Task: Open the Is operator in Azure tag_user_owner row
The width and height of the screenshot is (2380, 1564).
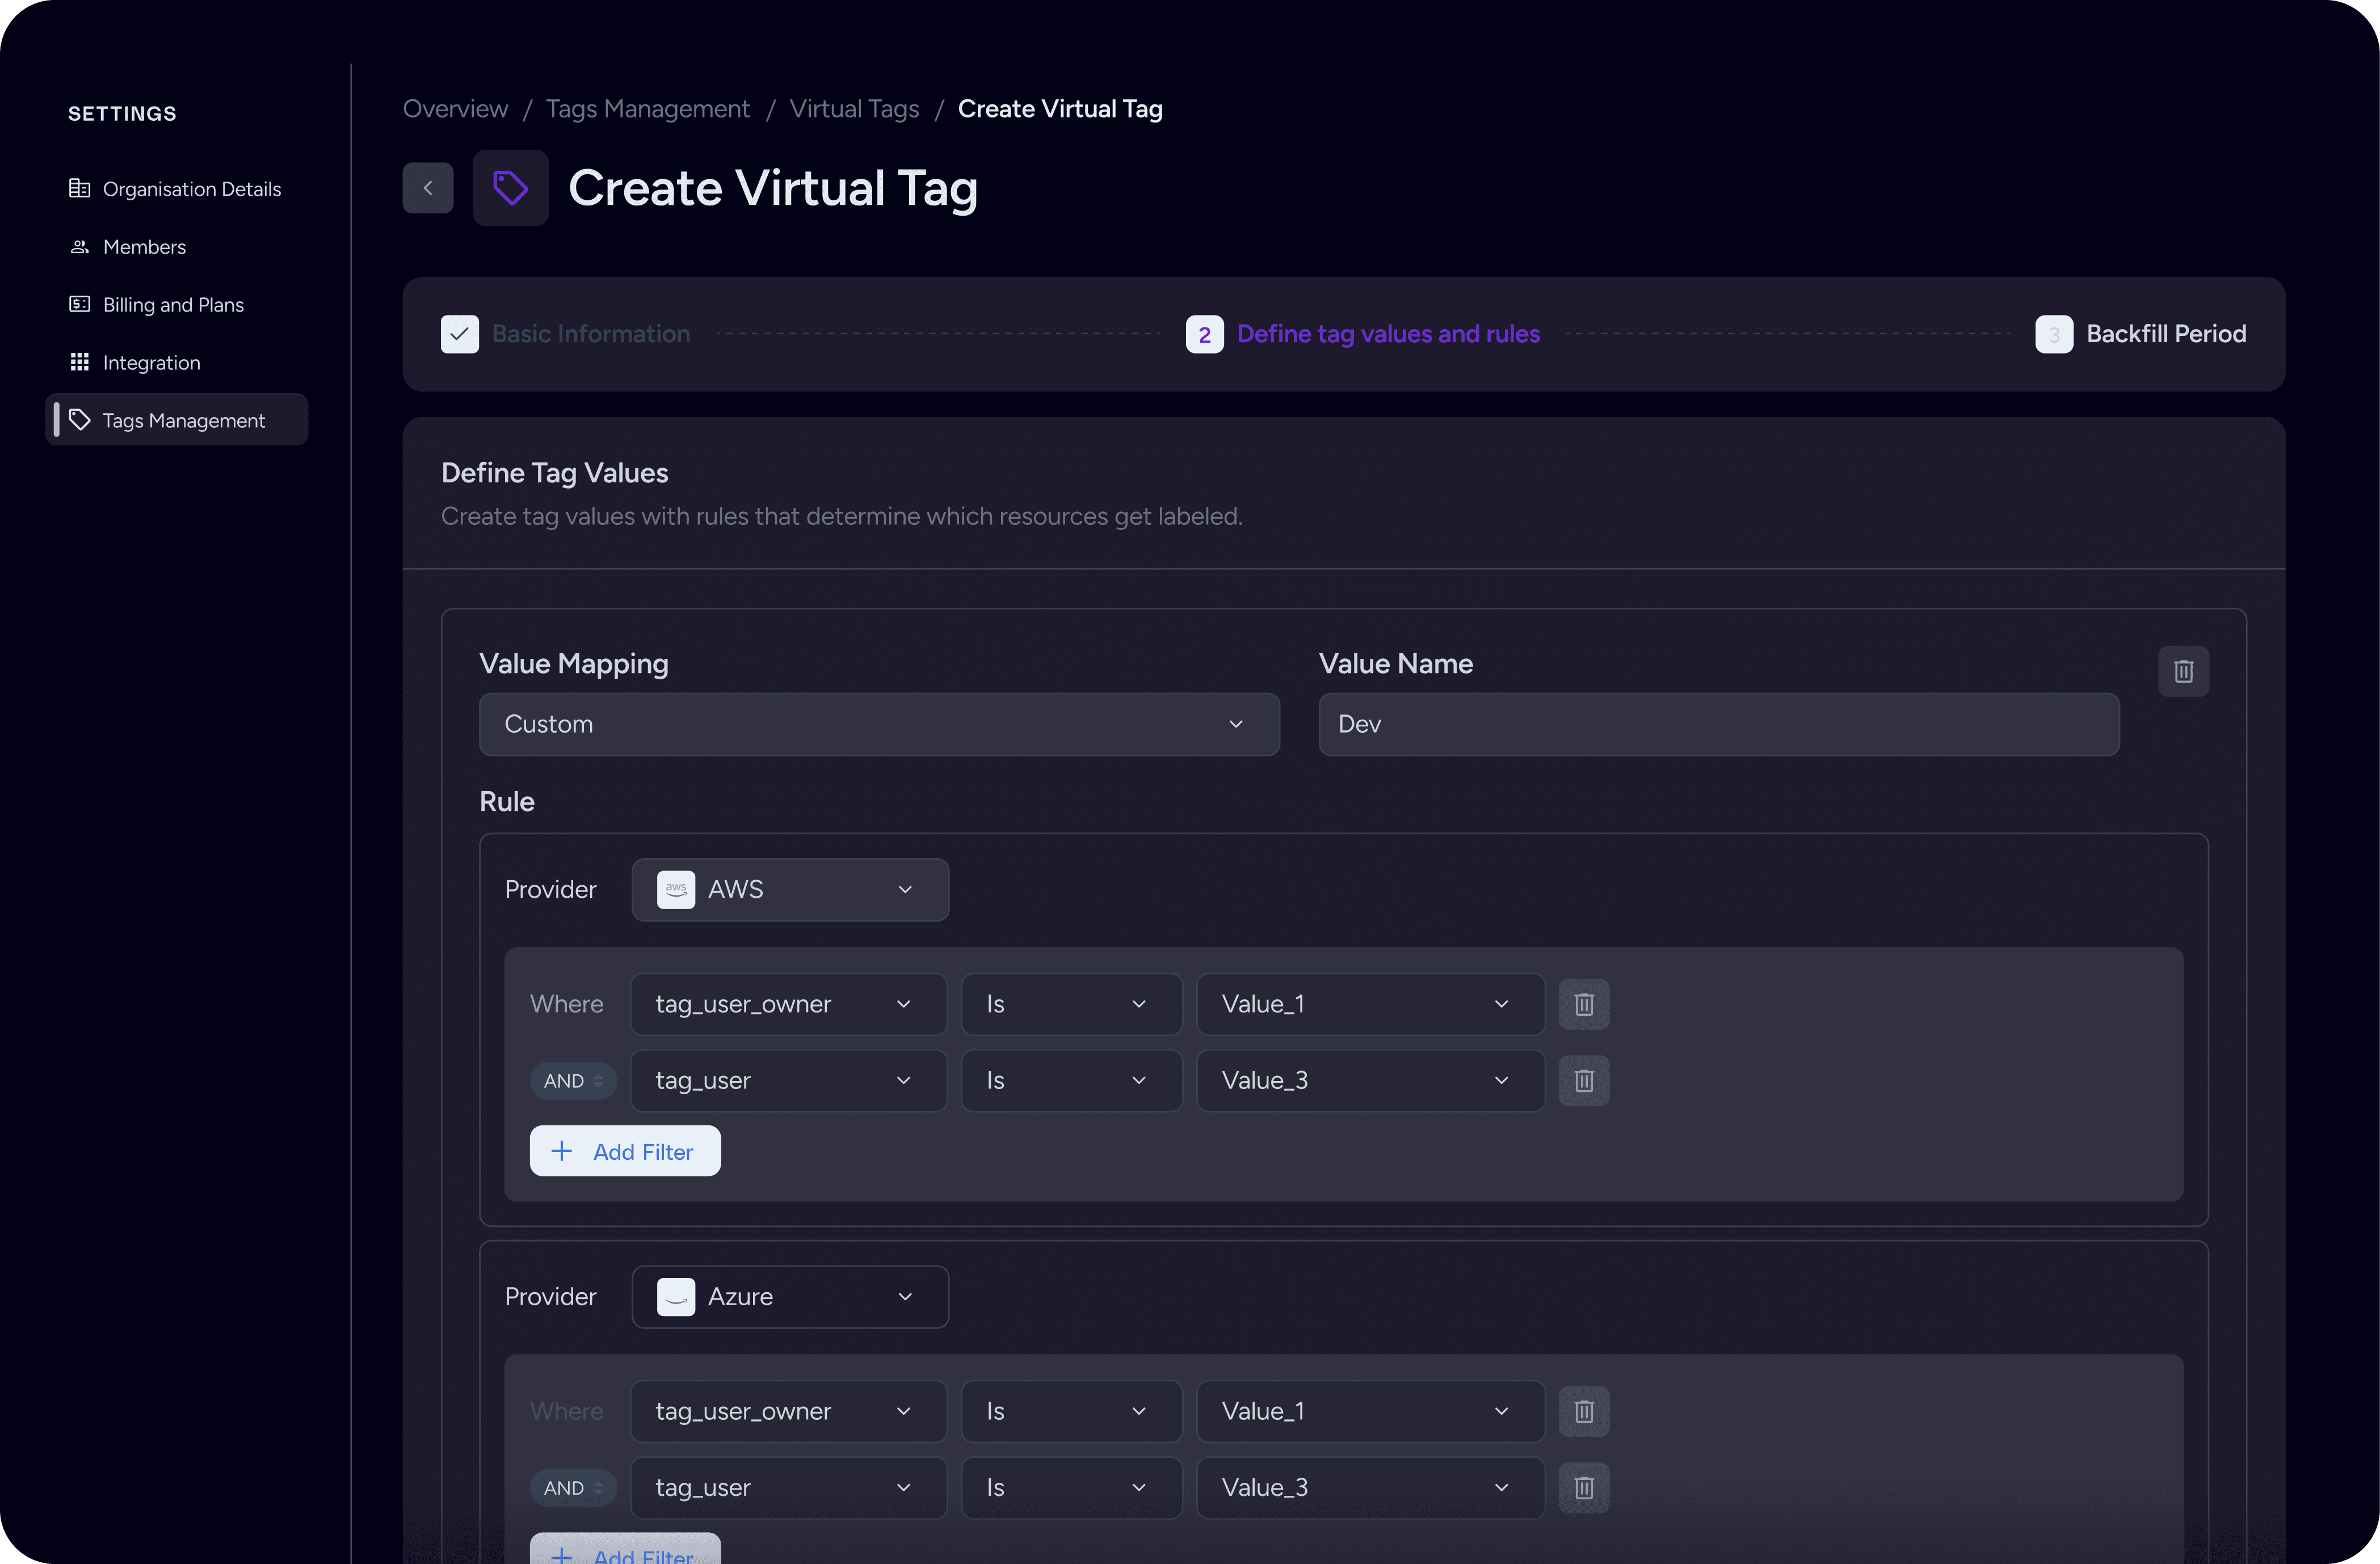Action: tap(1071, 1411)
